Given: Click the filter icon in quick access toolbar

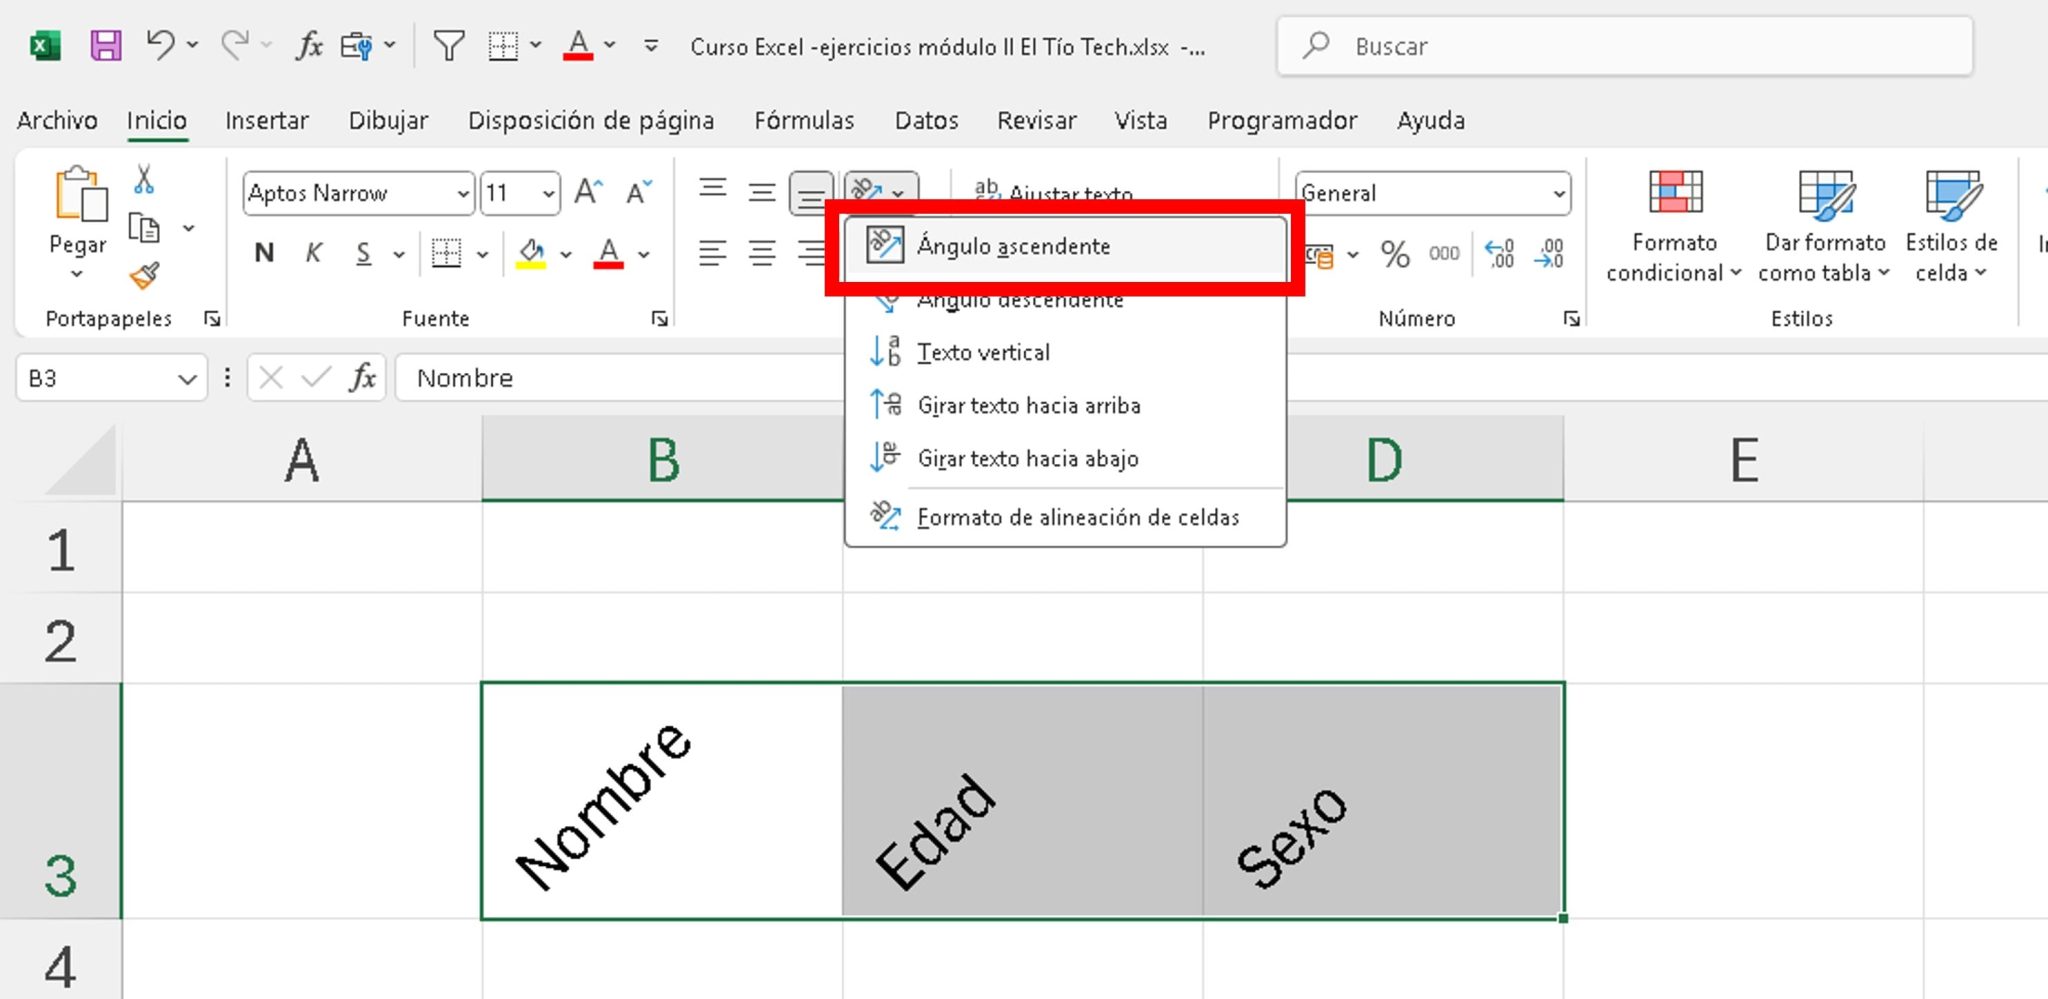Looking at the screenshot, I should tap(448, 45).
